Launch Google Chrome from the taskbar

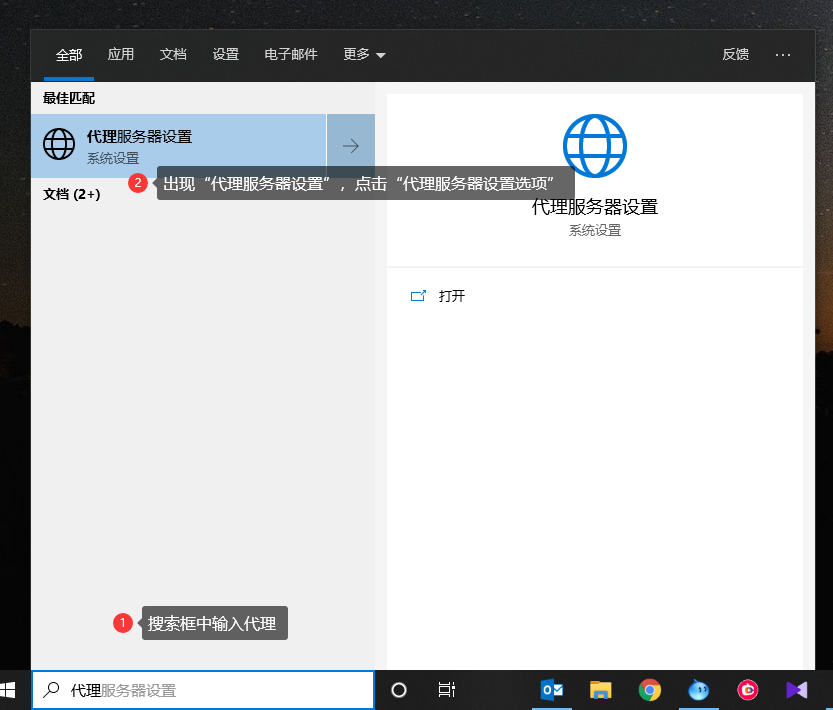click(x=650, y=690)
